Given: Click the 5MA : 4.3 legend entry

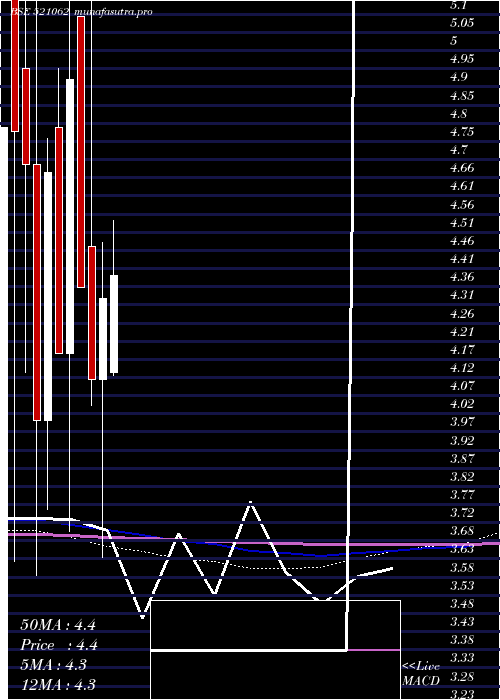Looking at the screenshot, I should 56,665.
